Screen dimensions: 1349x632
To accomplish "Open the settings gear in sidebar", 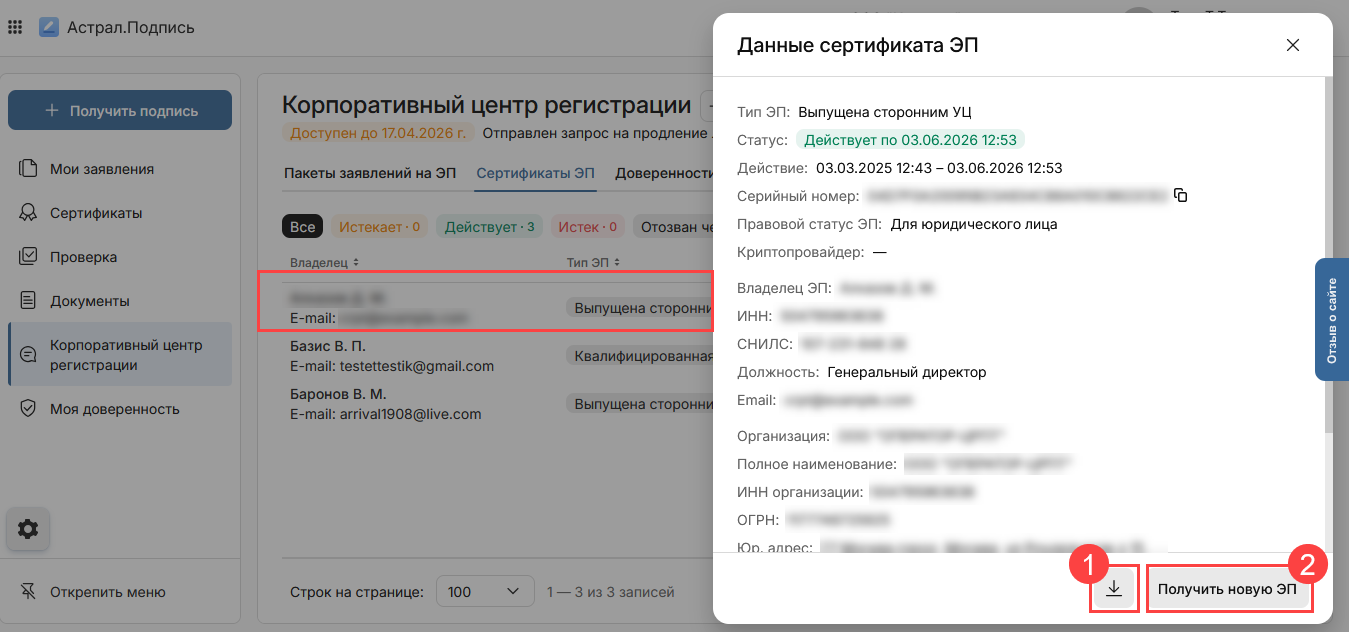I will pos(28,529).
